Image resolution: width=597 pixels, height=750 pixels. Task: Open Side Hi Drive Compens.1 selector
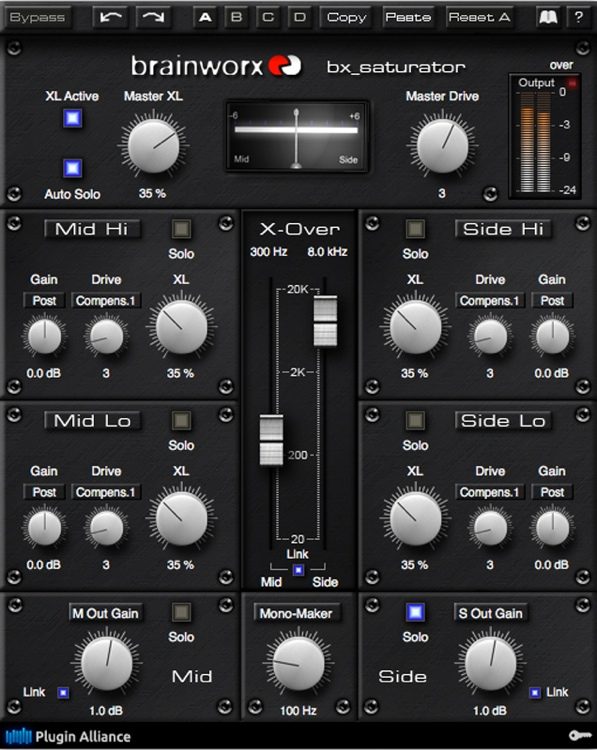coord(489,301)
